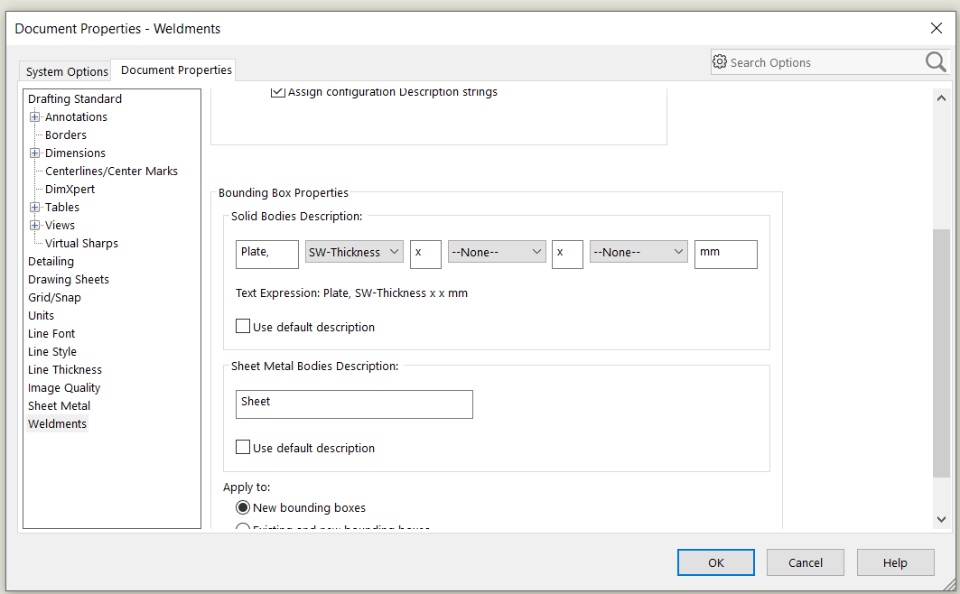
Task: Click the first 'x' separator field
Action: click(x=426, y=254)
